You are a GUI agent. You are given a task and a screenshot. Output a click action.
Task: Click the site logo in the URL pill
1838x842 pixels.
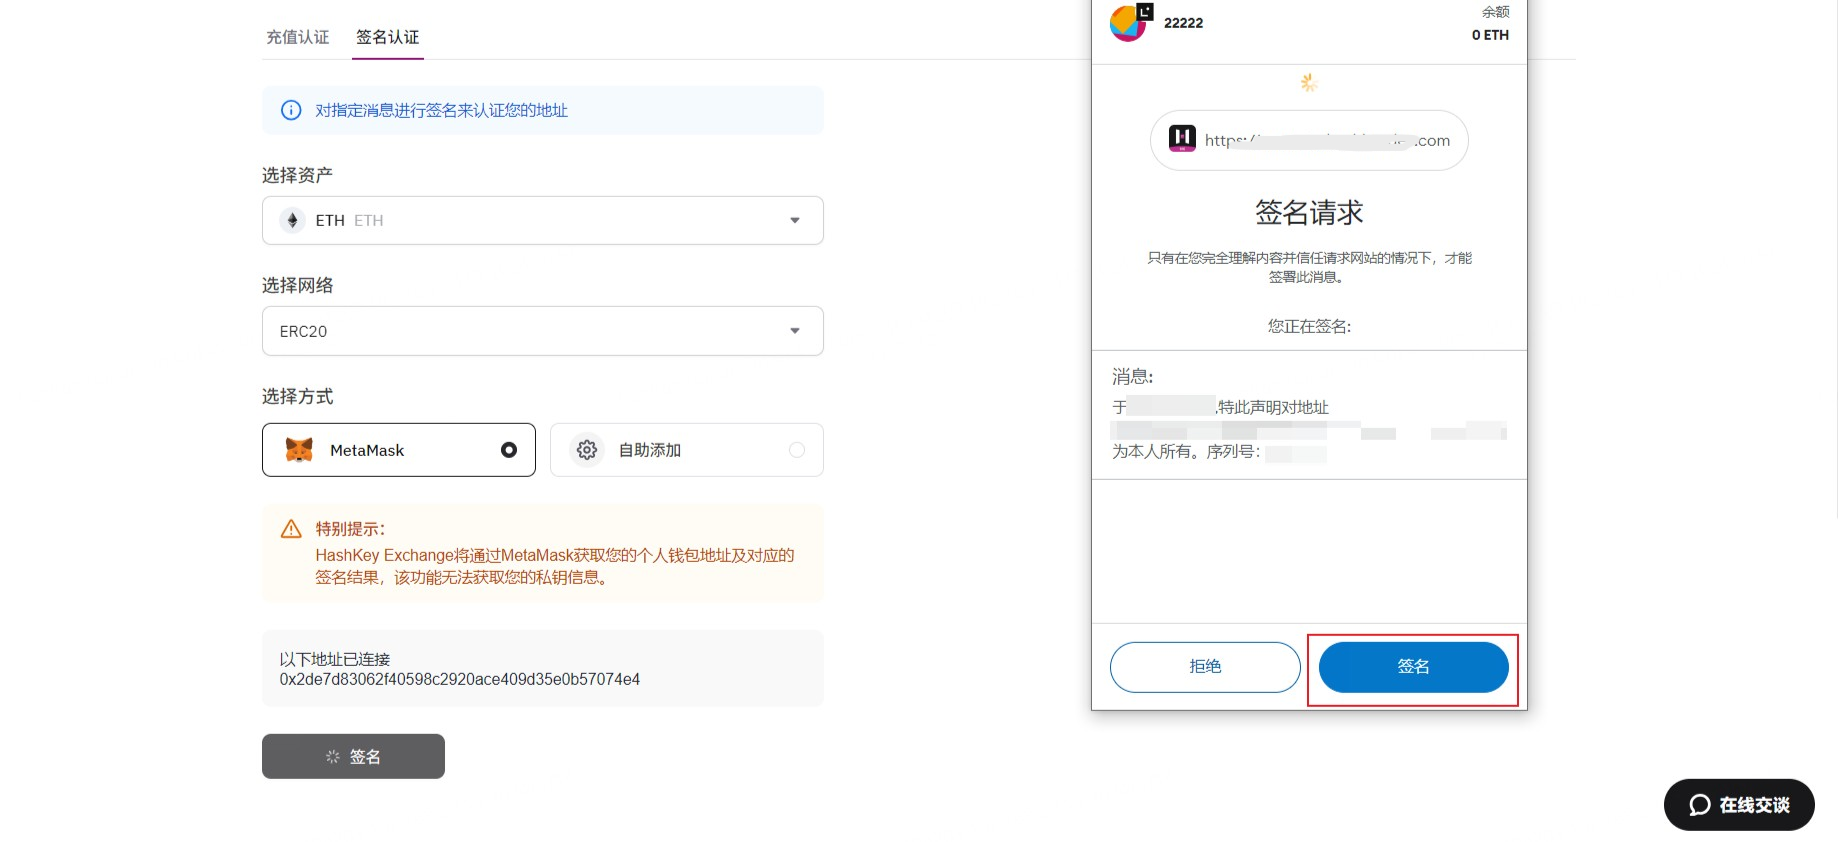(x=1182, y=139)
